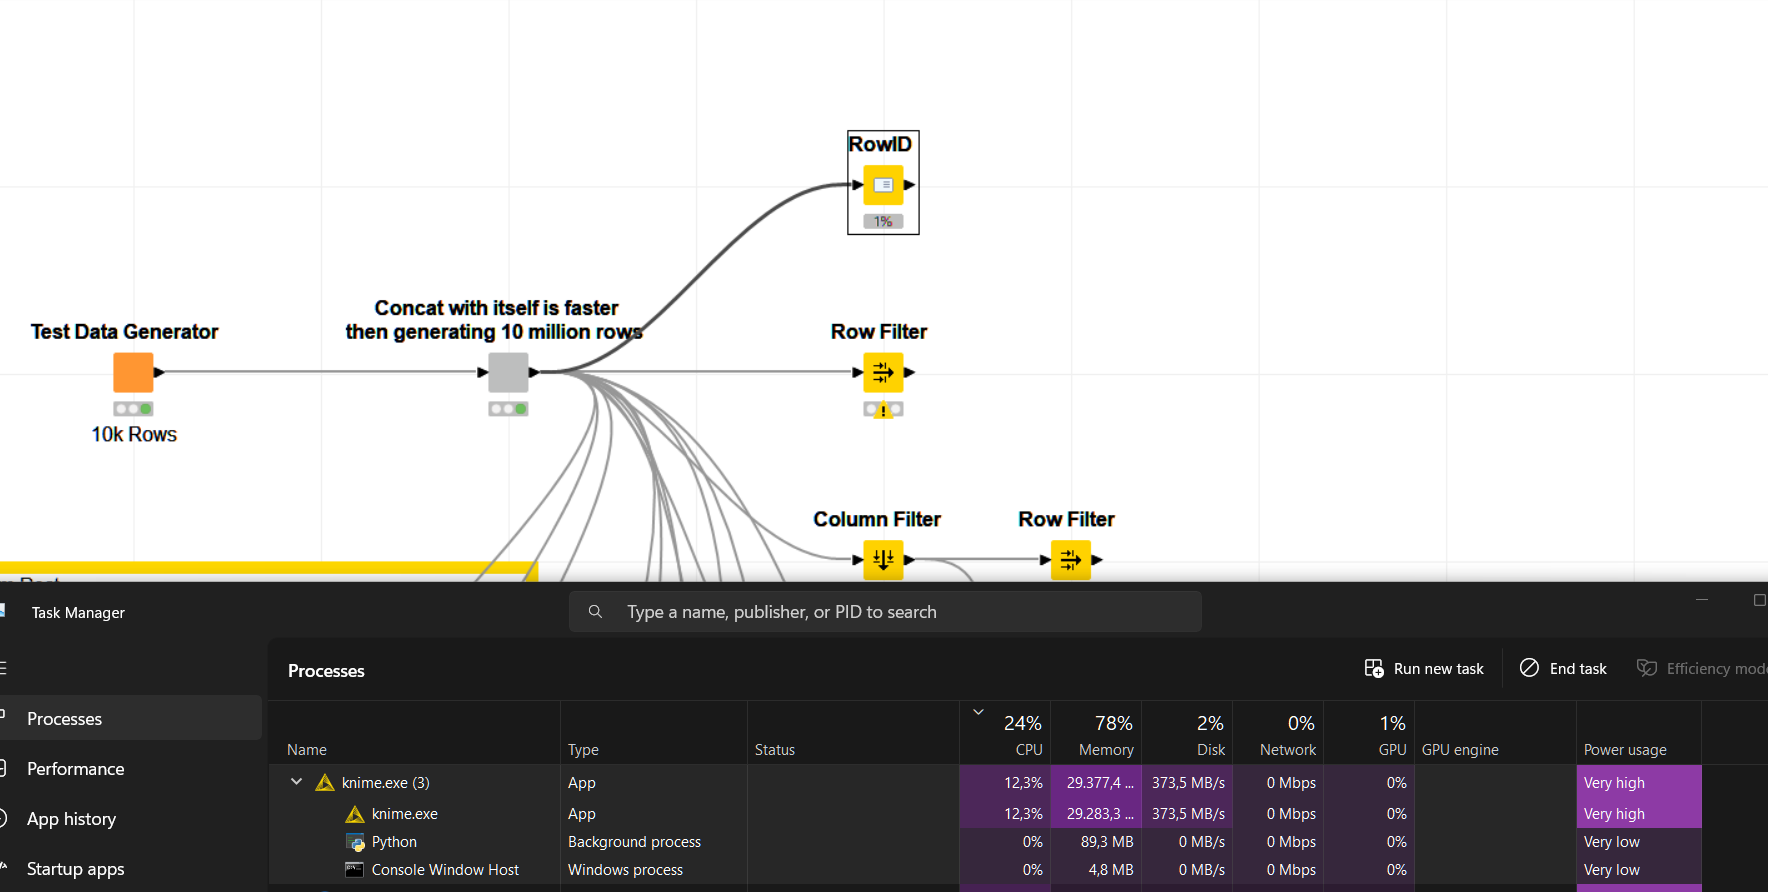Click the Efficiency mode button
Screen dimensions: 1768x892
click(1701, 668)
